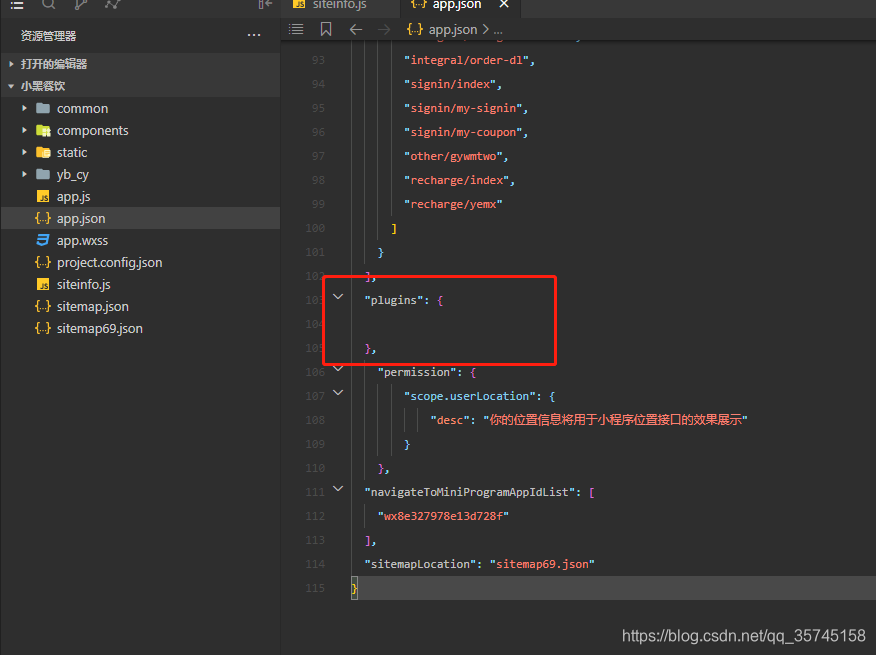The image size is (876, 655).
Task: Go forward with the right arrow icon
Action: pyautogui.click(x=384, y=29)
